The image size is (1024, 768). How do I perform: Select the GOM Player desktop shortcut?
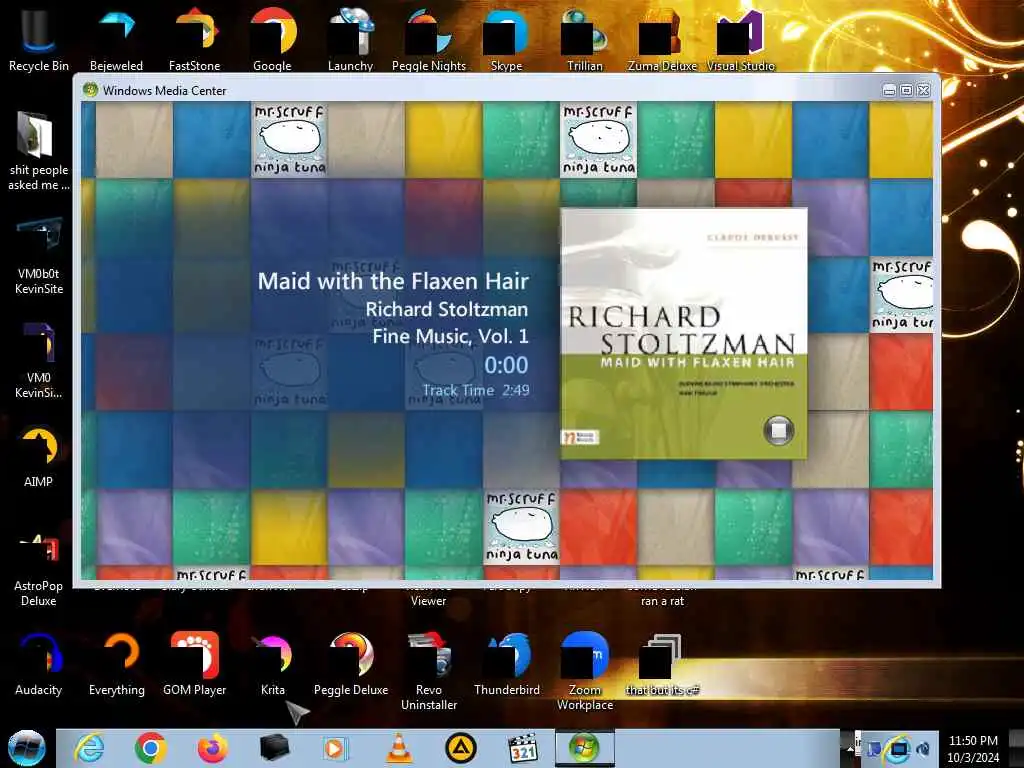point(195,664)
